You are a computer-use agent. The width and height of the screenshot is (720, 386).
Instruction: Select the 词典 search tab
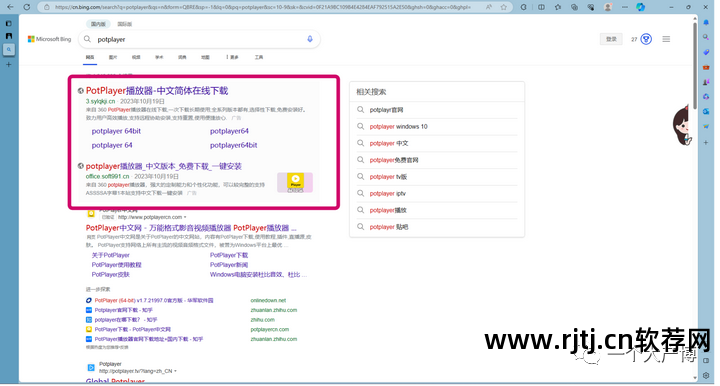tap(182, 57)
